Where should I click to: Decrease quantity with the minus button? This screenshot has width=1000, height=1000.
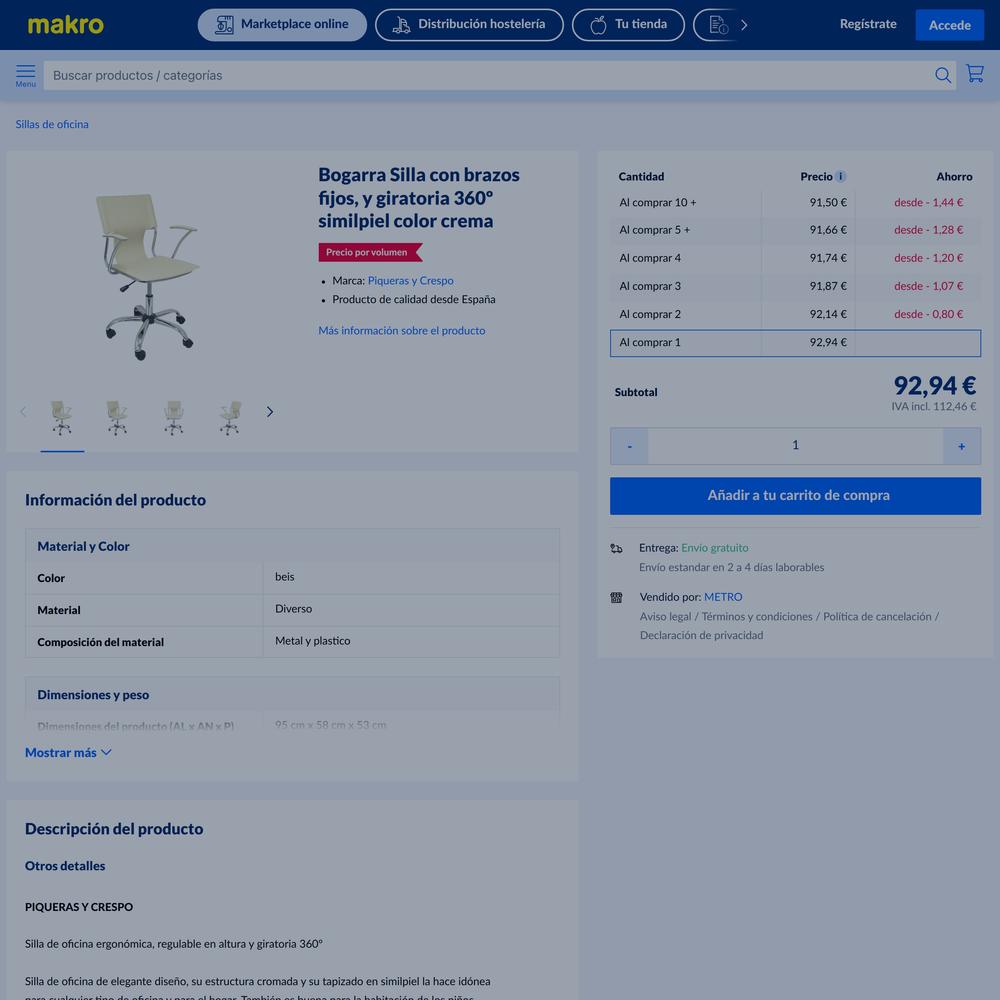point(629,446)
